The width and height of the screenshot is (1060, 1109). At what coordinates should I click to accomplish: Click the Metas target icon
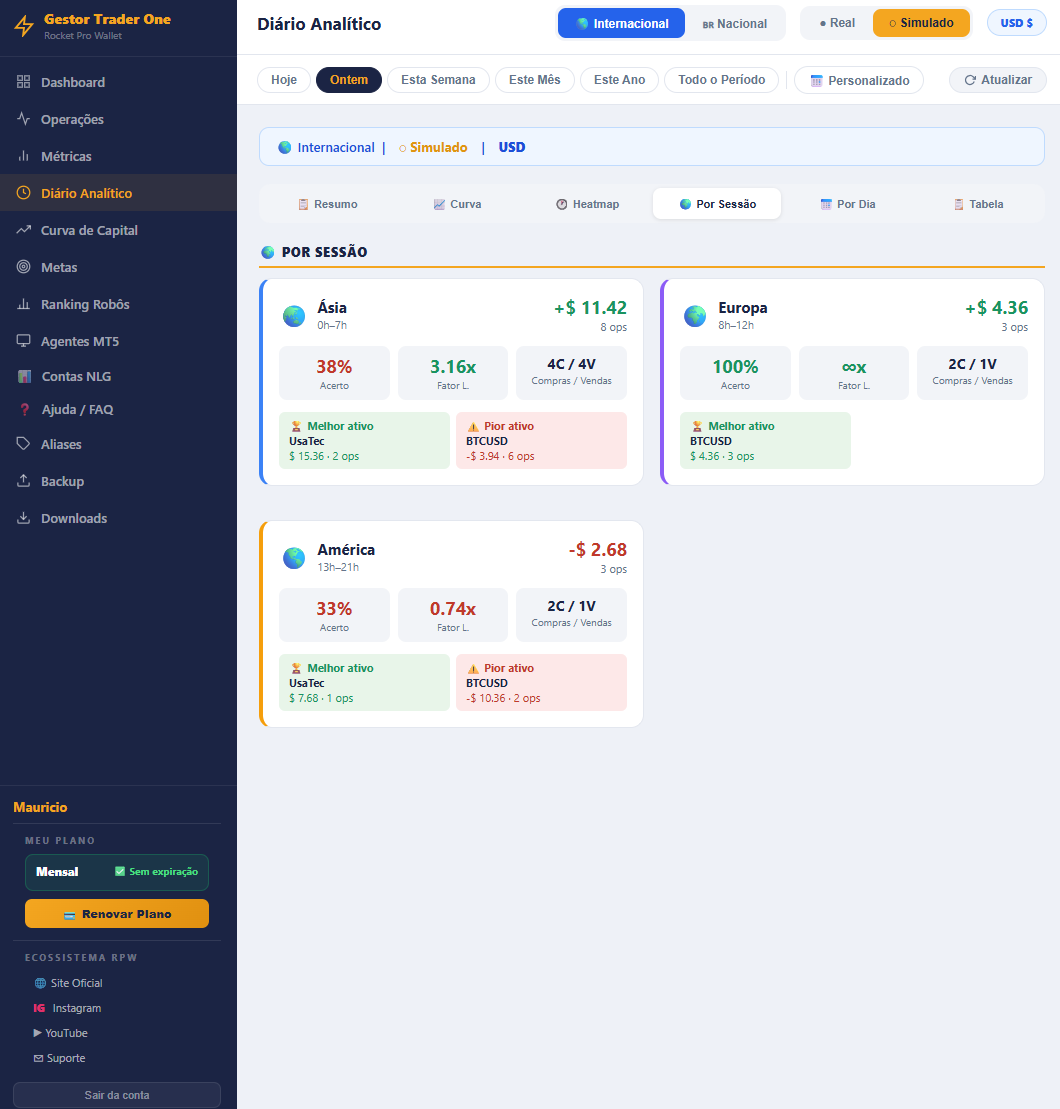tap(23, 267)
